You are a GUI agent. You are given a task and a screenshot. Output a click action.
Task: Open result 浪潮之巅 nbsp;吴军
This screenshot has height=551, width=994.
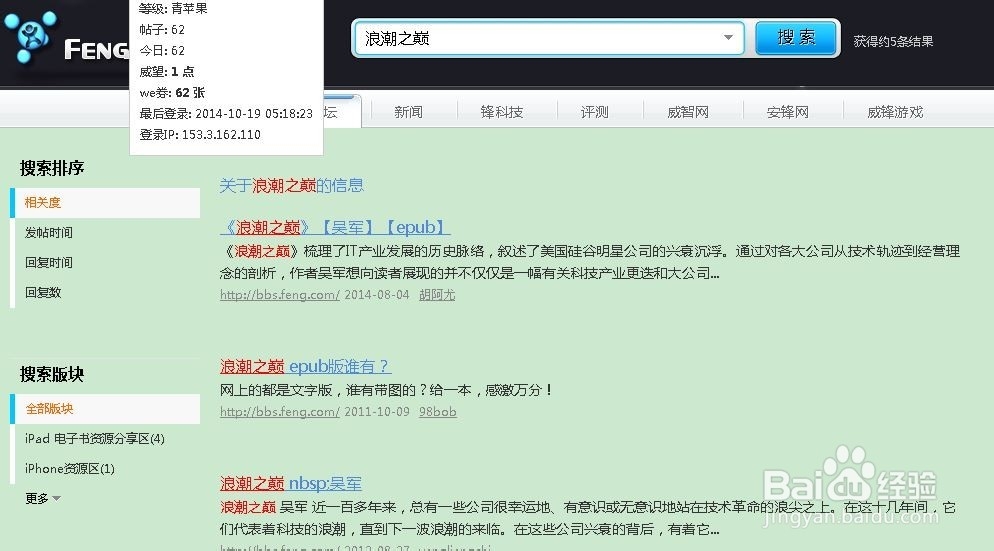[291, 484]
